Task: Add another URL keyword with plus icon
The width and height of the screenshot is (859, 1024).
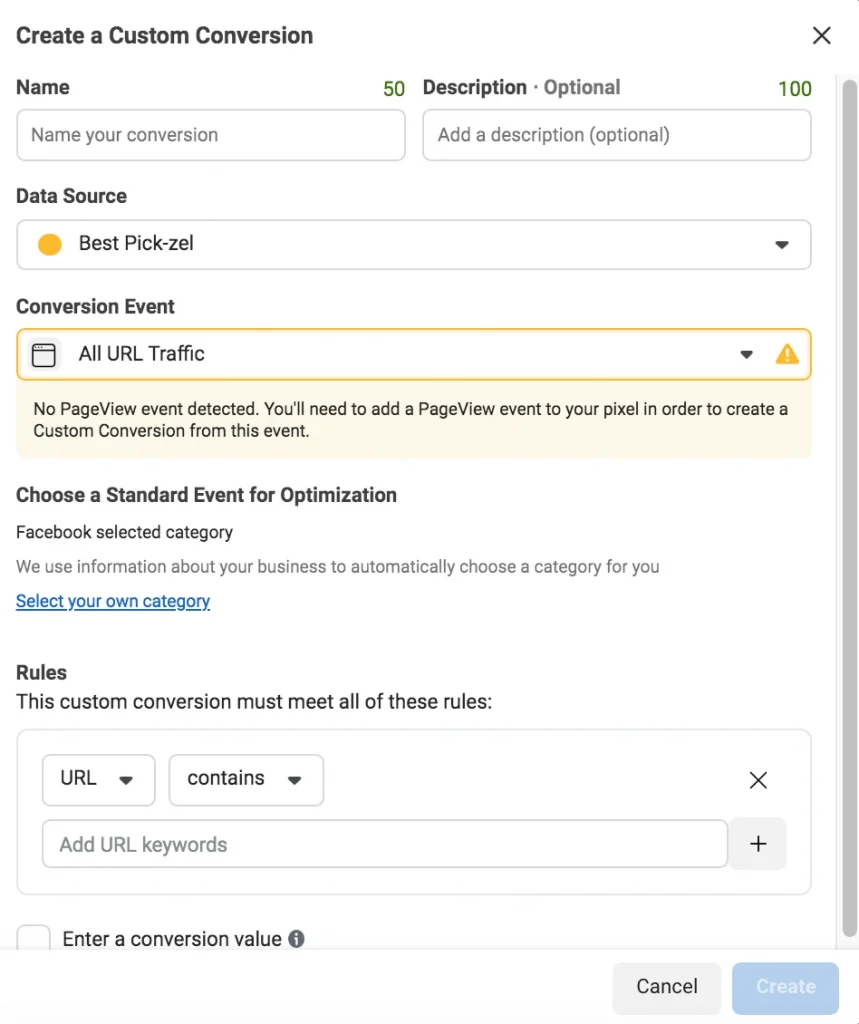Action: pos(758,844)
